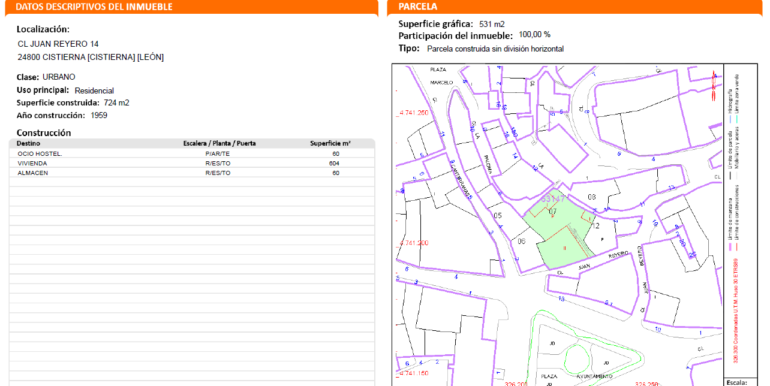Screen dimensions: 770x386
Task: Click parcel '08' on the cadastral map
Action: [x=592, y=197]
